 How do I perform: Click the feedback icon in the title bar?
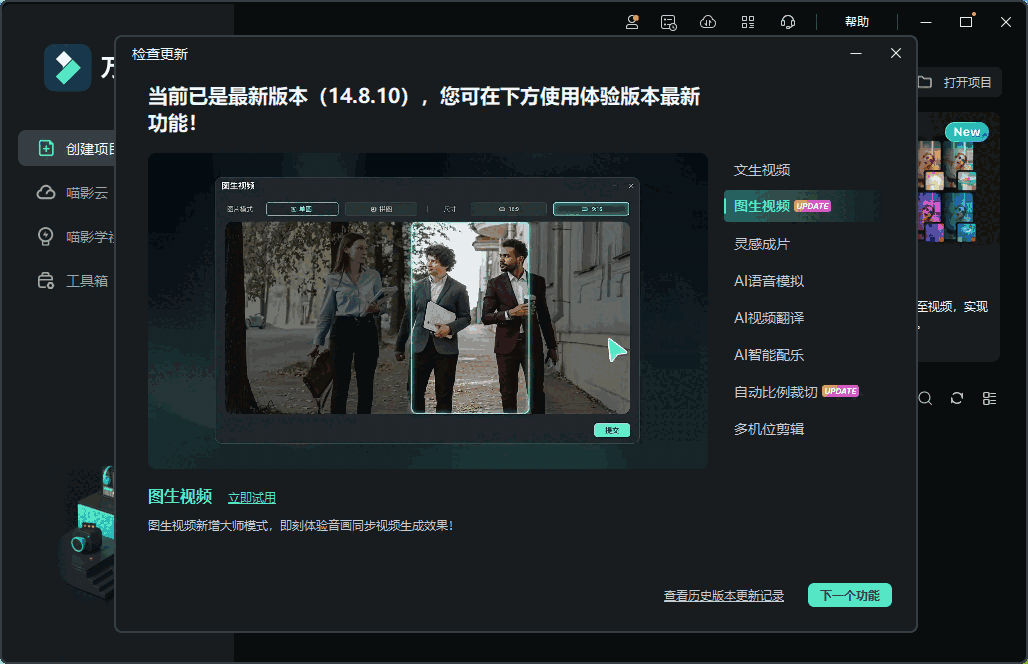point(669,21)
